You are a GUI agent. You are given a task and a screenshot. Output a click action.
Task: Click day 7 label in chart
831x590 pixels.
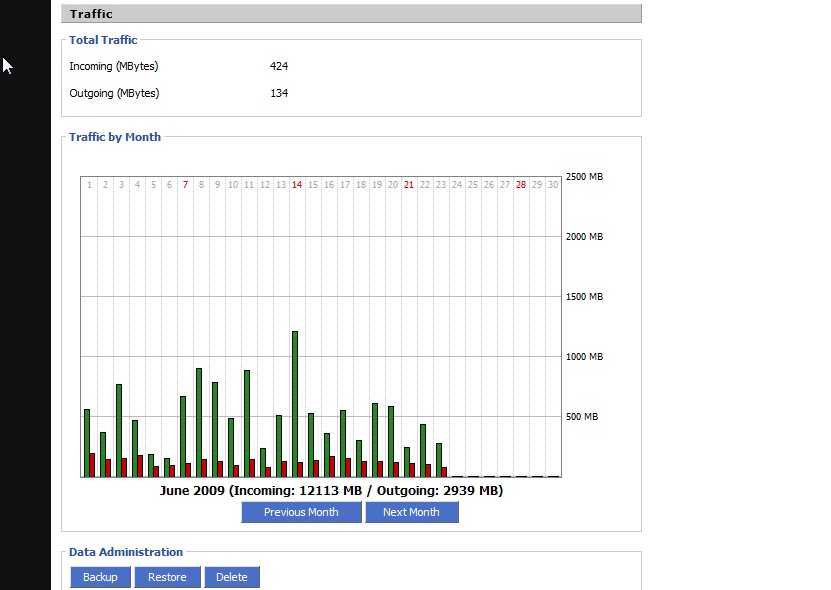pos(185,184)
